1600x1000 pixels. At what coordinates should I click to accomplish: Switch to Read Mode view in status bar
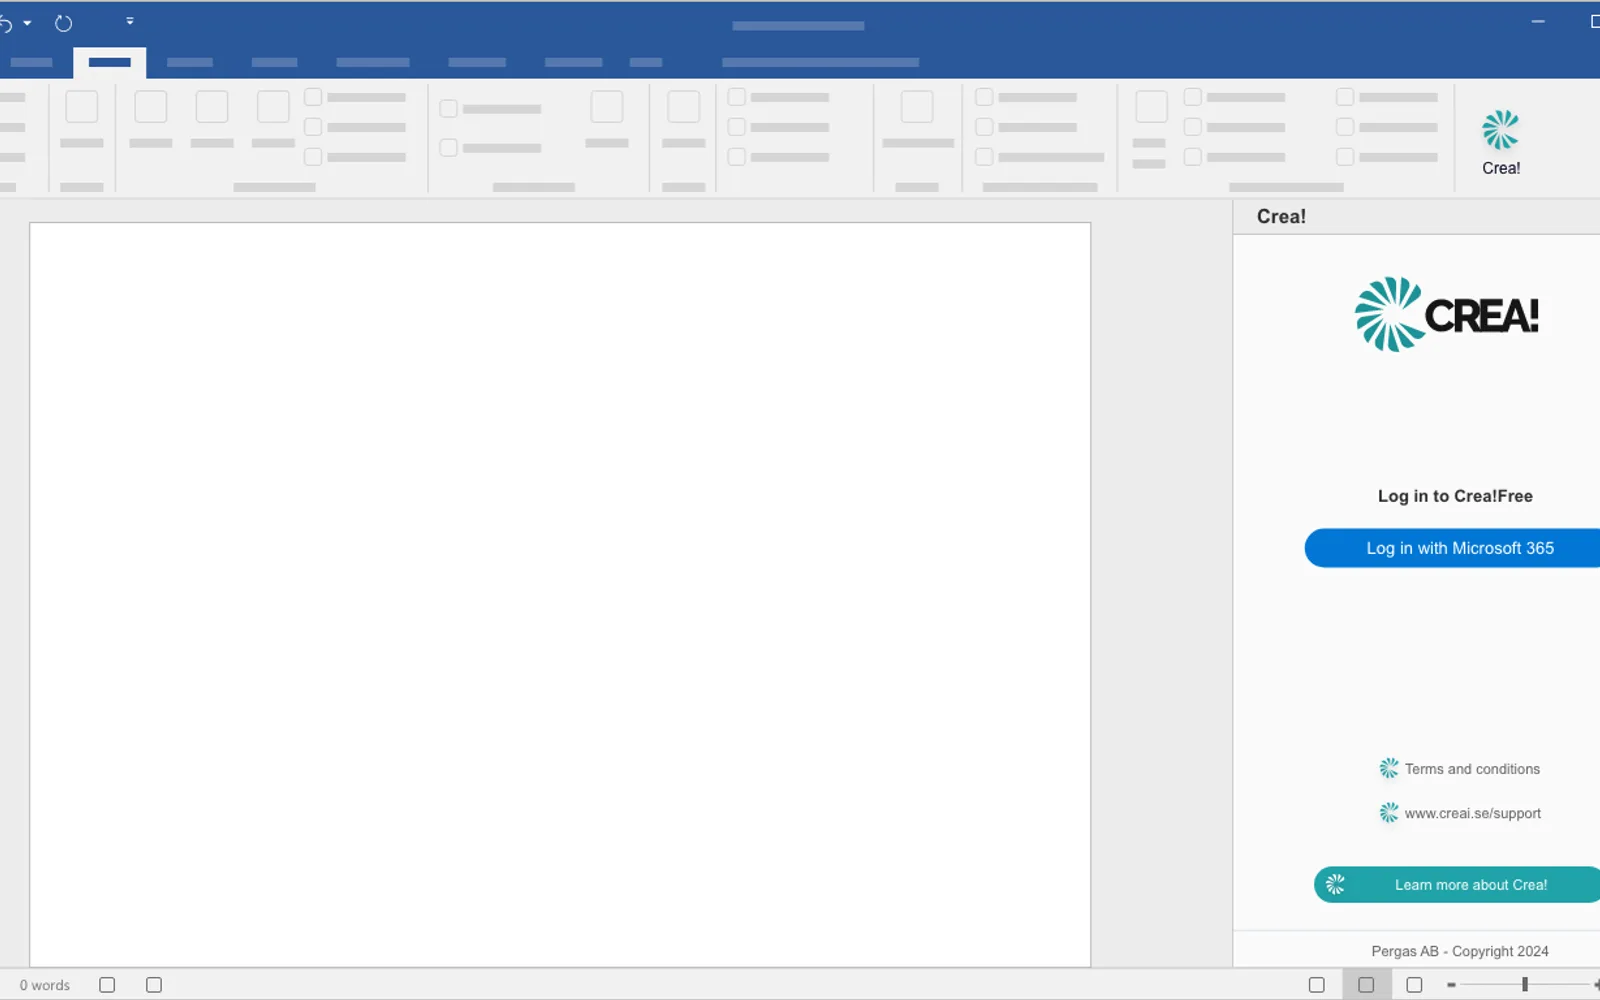(x=1317, y=985)
